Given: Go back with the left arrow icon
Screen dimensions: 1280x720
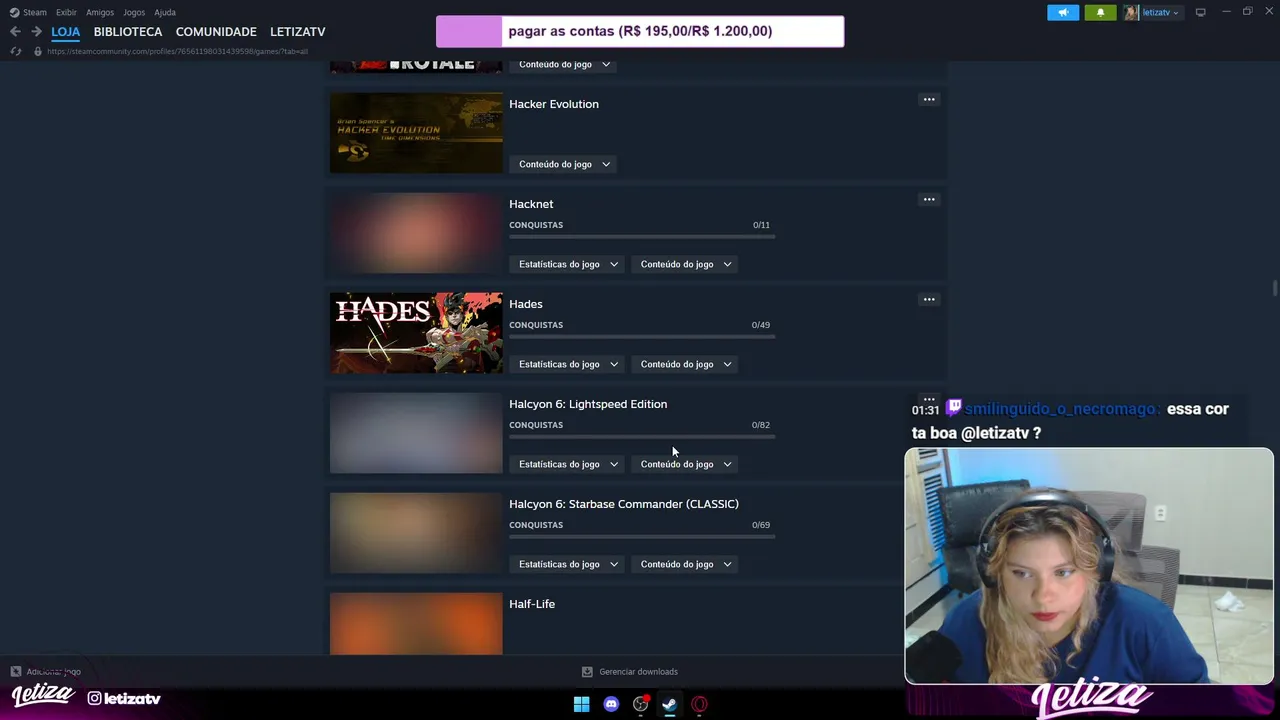Looking at the screenshot, I should [x=15, y=31].
